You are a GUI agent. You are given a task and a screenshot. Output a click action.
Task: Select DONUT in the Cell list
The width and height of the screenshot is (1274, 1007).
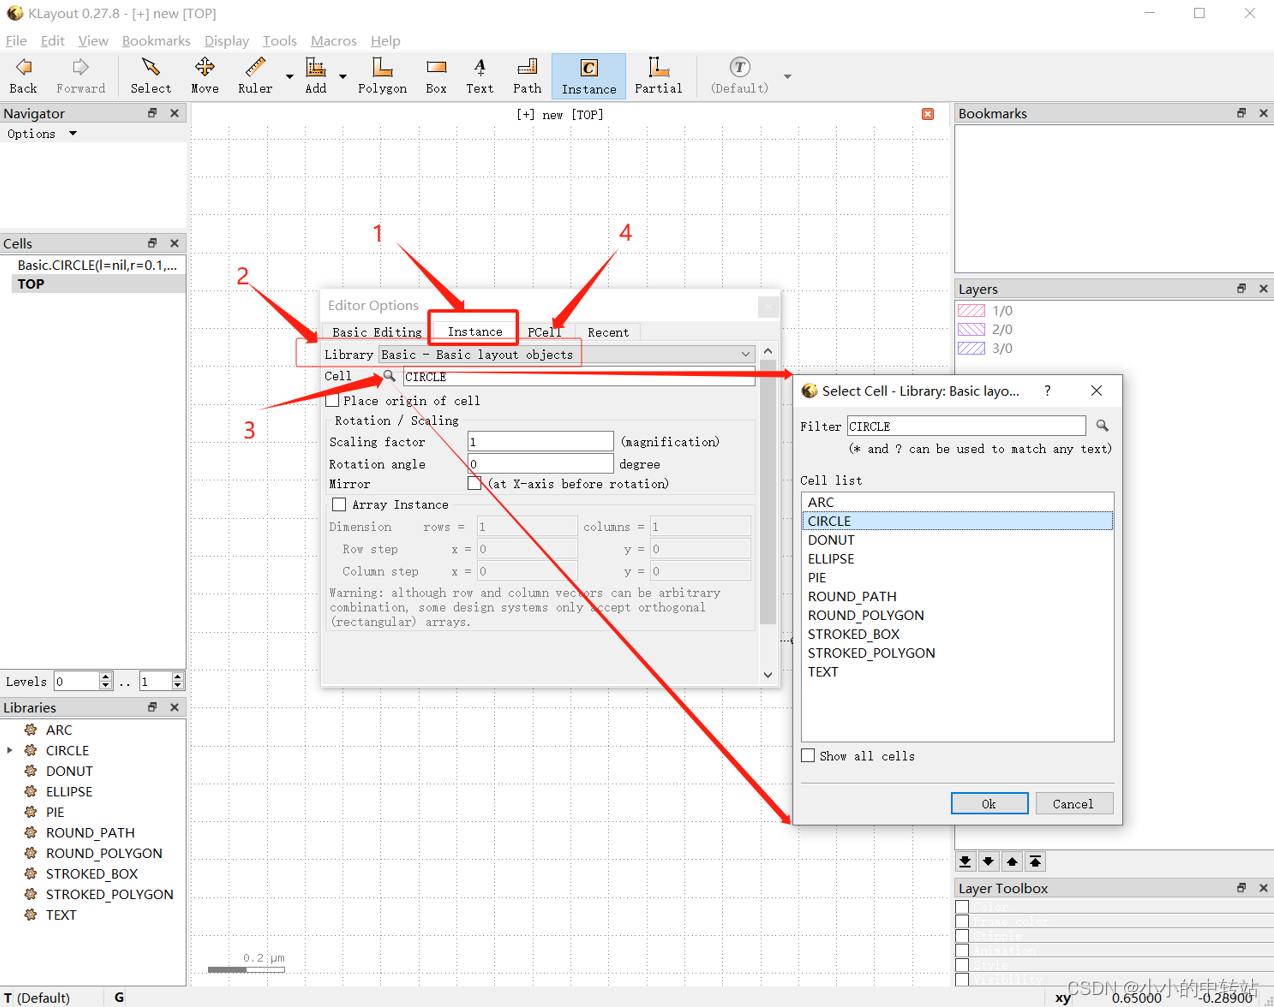point(957,540)
